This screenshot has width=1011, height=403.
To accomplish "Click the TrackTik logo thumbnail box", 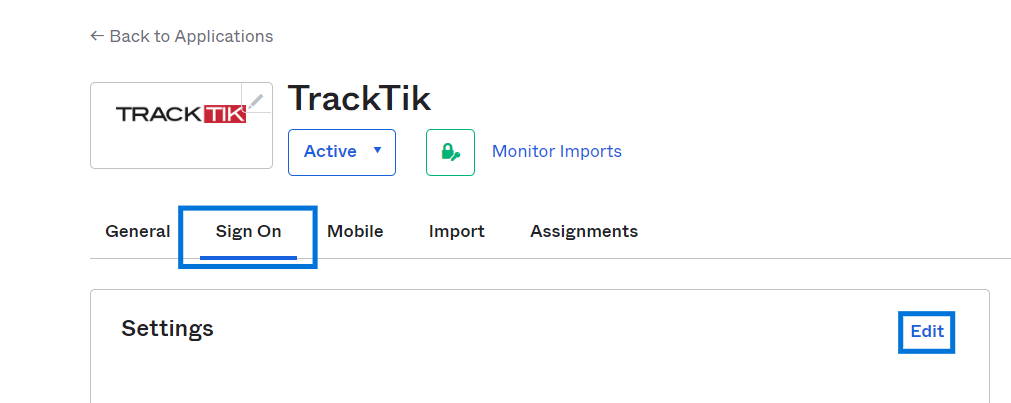I will (x=181, y=125).
